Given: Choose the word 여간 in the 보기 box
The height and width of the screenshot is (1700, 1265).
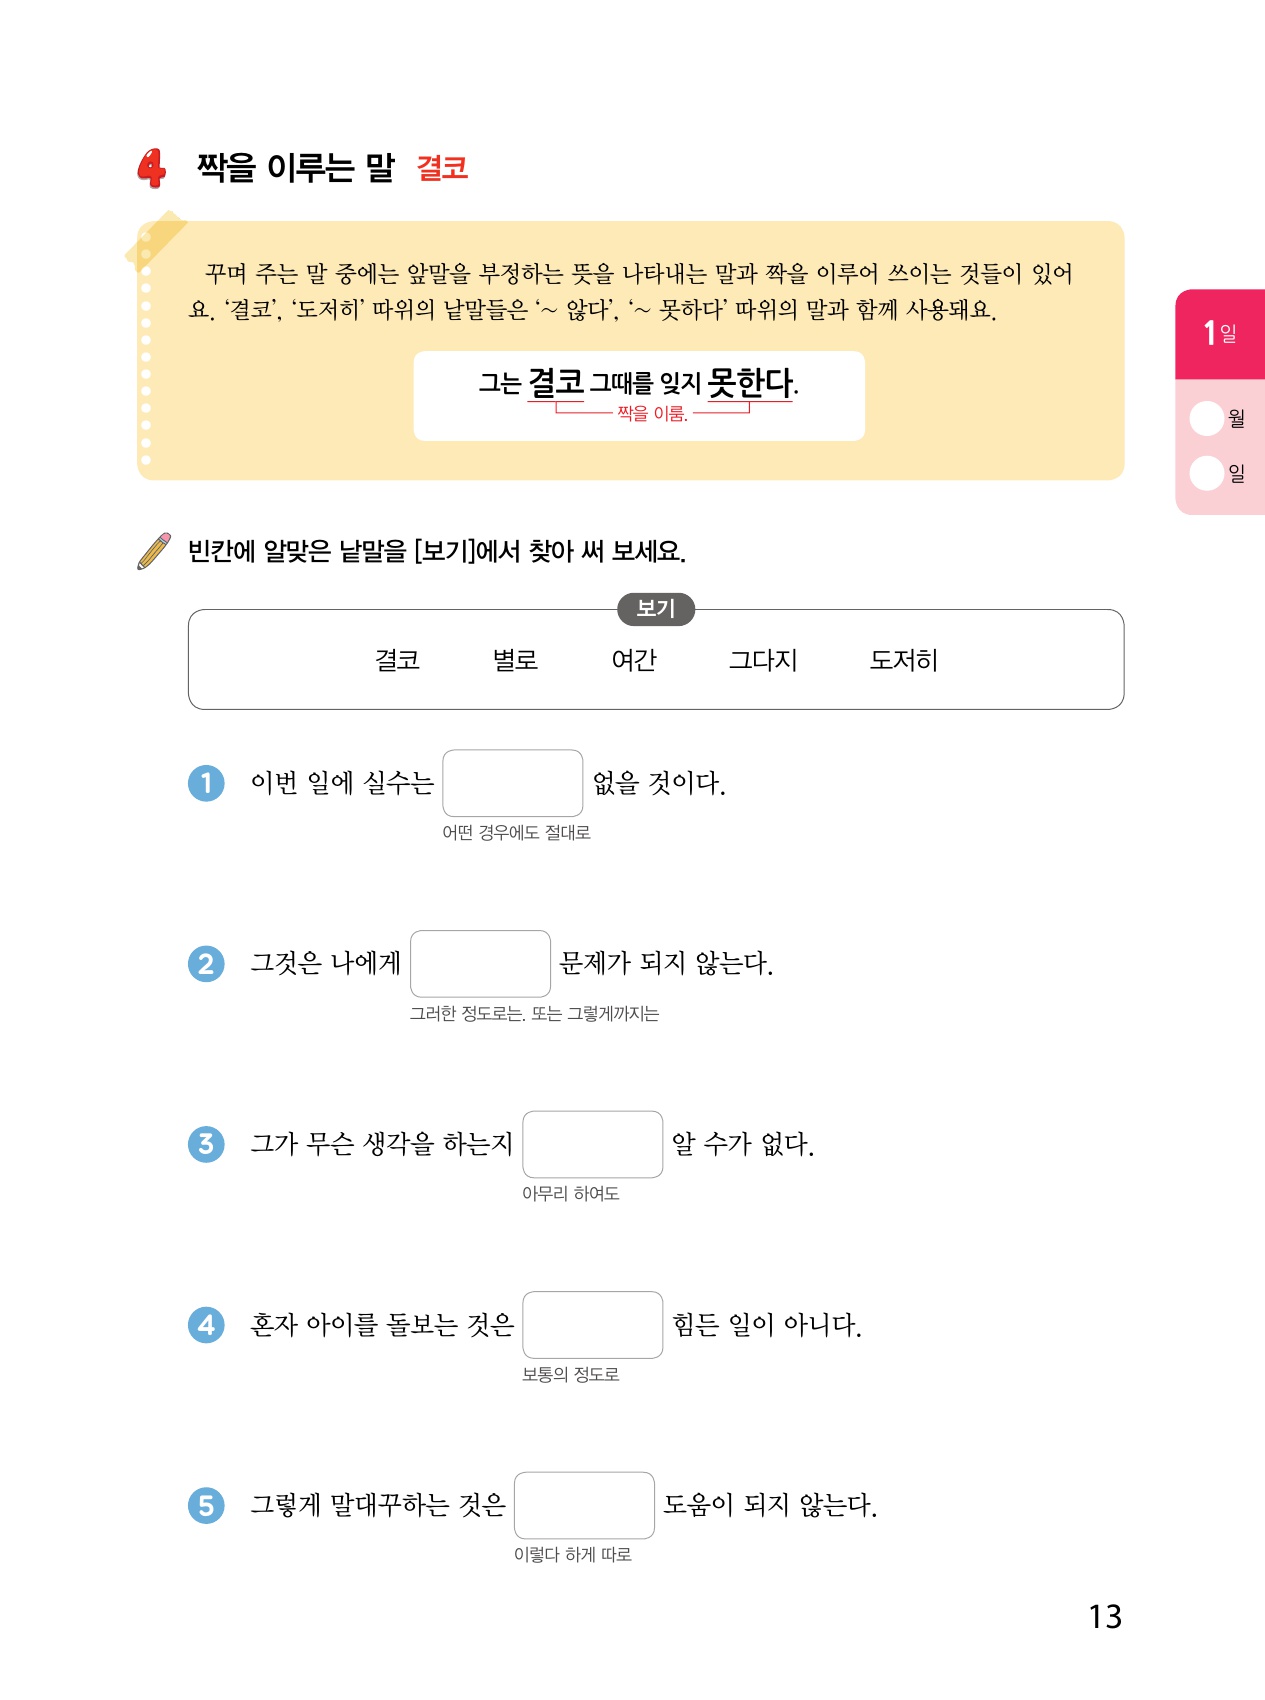Looking at the screenshot, I should point(634,660).
